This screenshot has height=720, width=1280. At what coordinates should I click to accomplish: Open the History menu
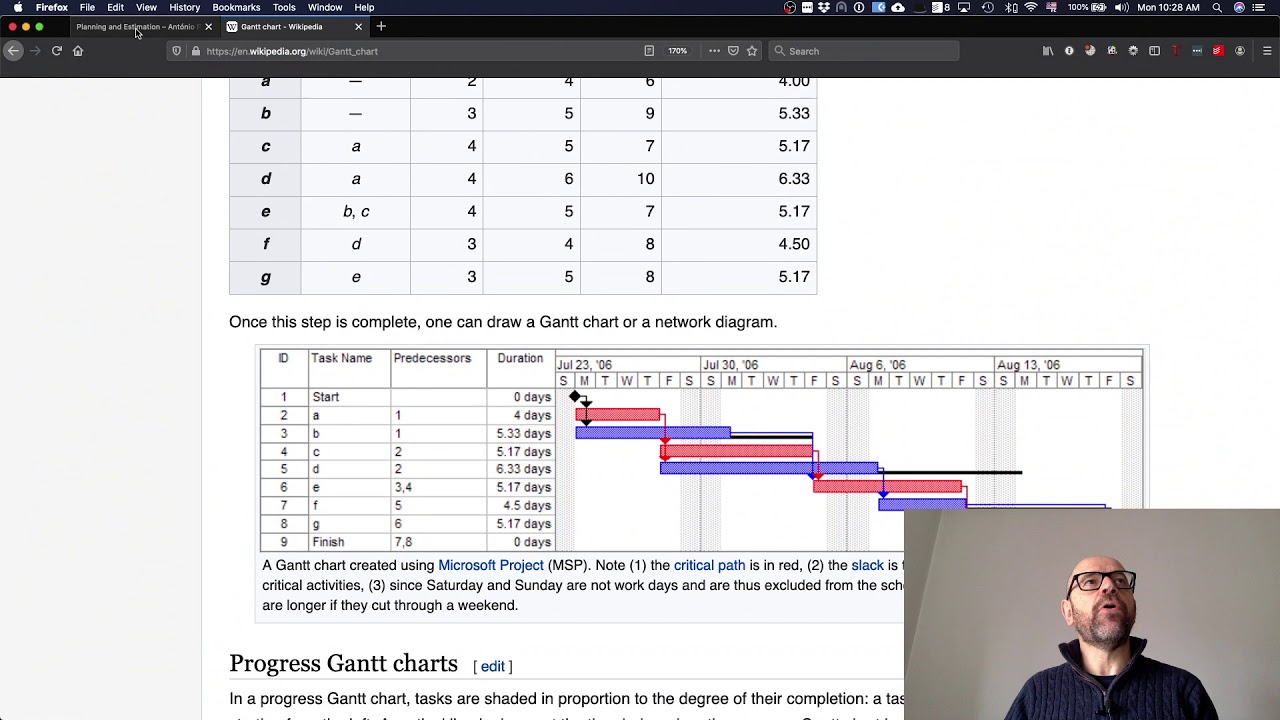pyautogui.click(x=184, y=8)
